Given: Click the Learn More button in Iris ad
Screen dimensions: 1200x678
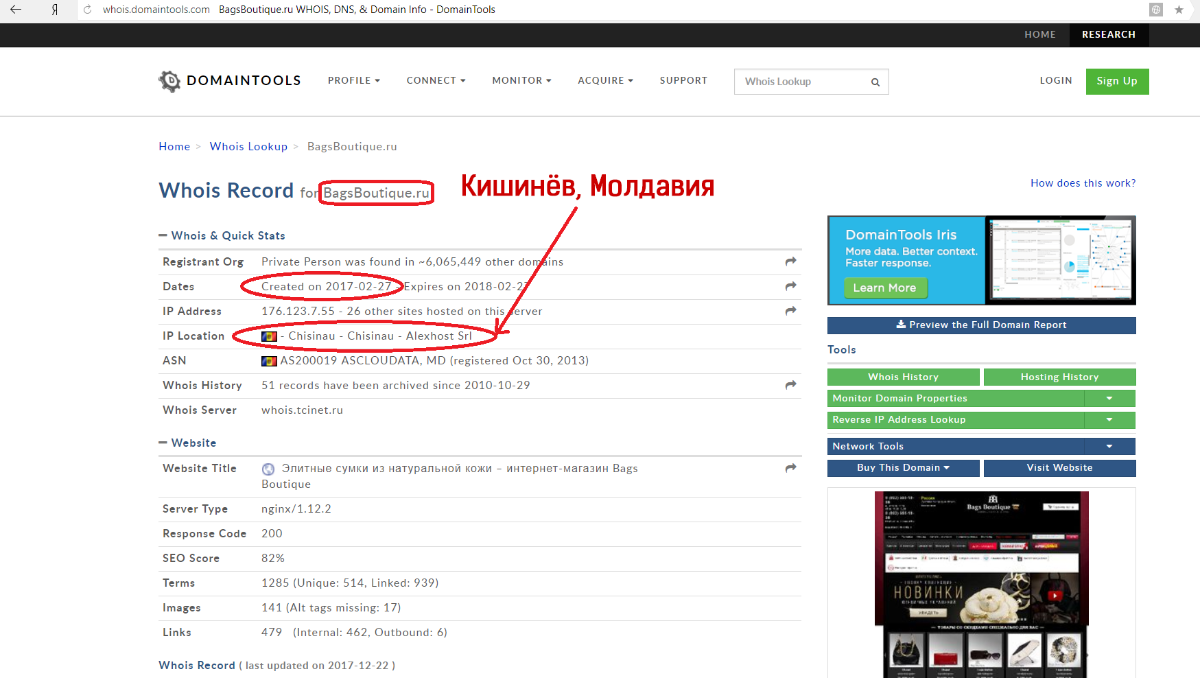Looking at the screenshot, I should click(x=885, y=288).
